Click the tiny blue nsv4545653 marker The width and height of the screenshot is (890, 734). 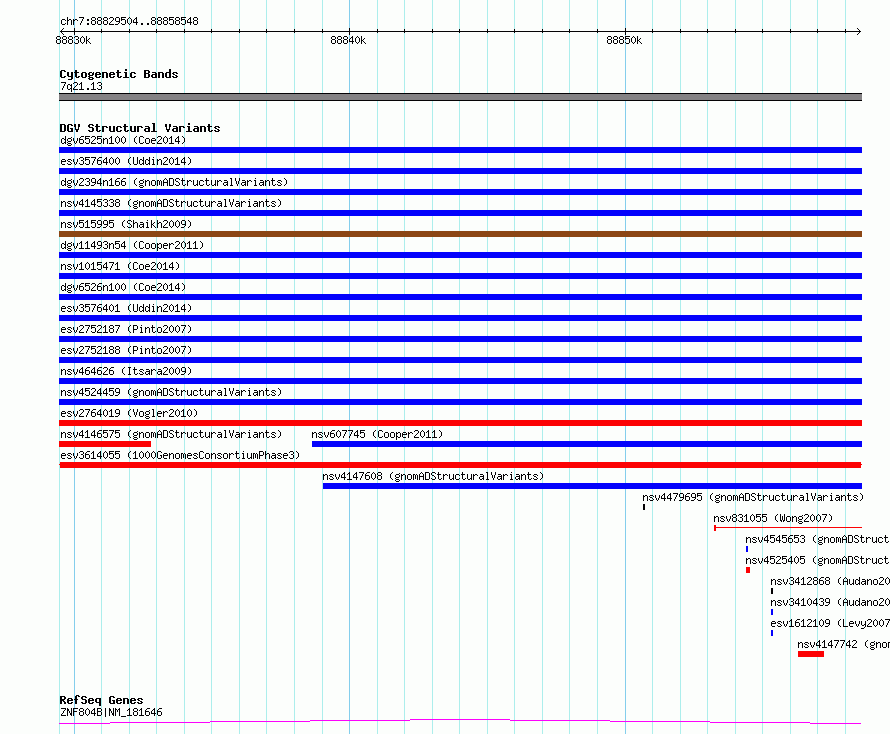click(x=747, y=549)
